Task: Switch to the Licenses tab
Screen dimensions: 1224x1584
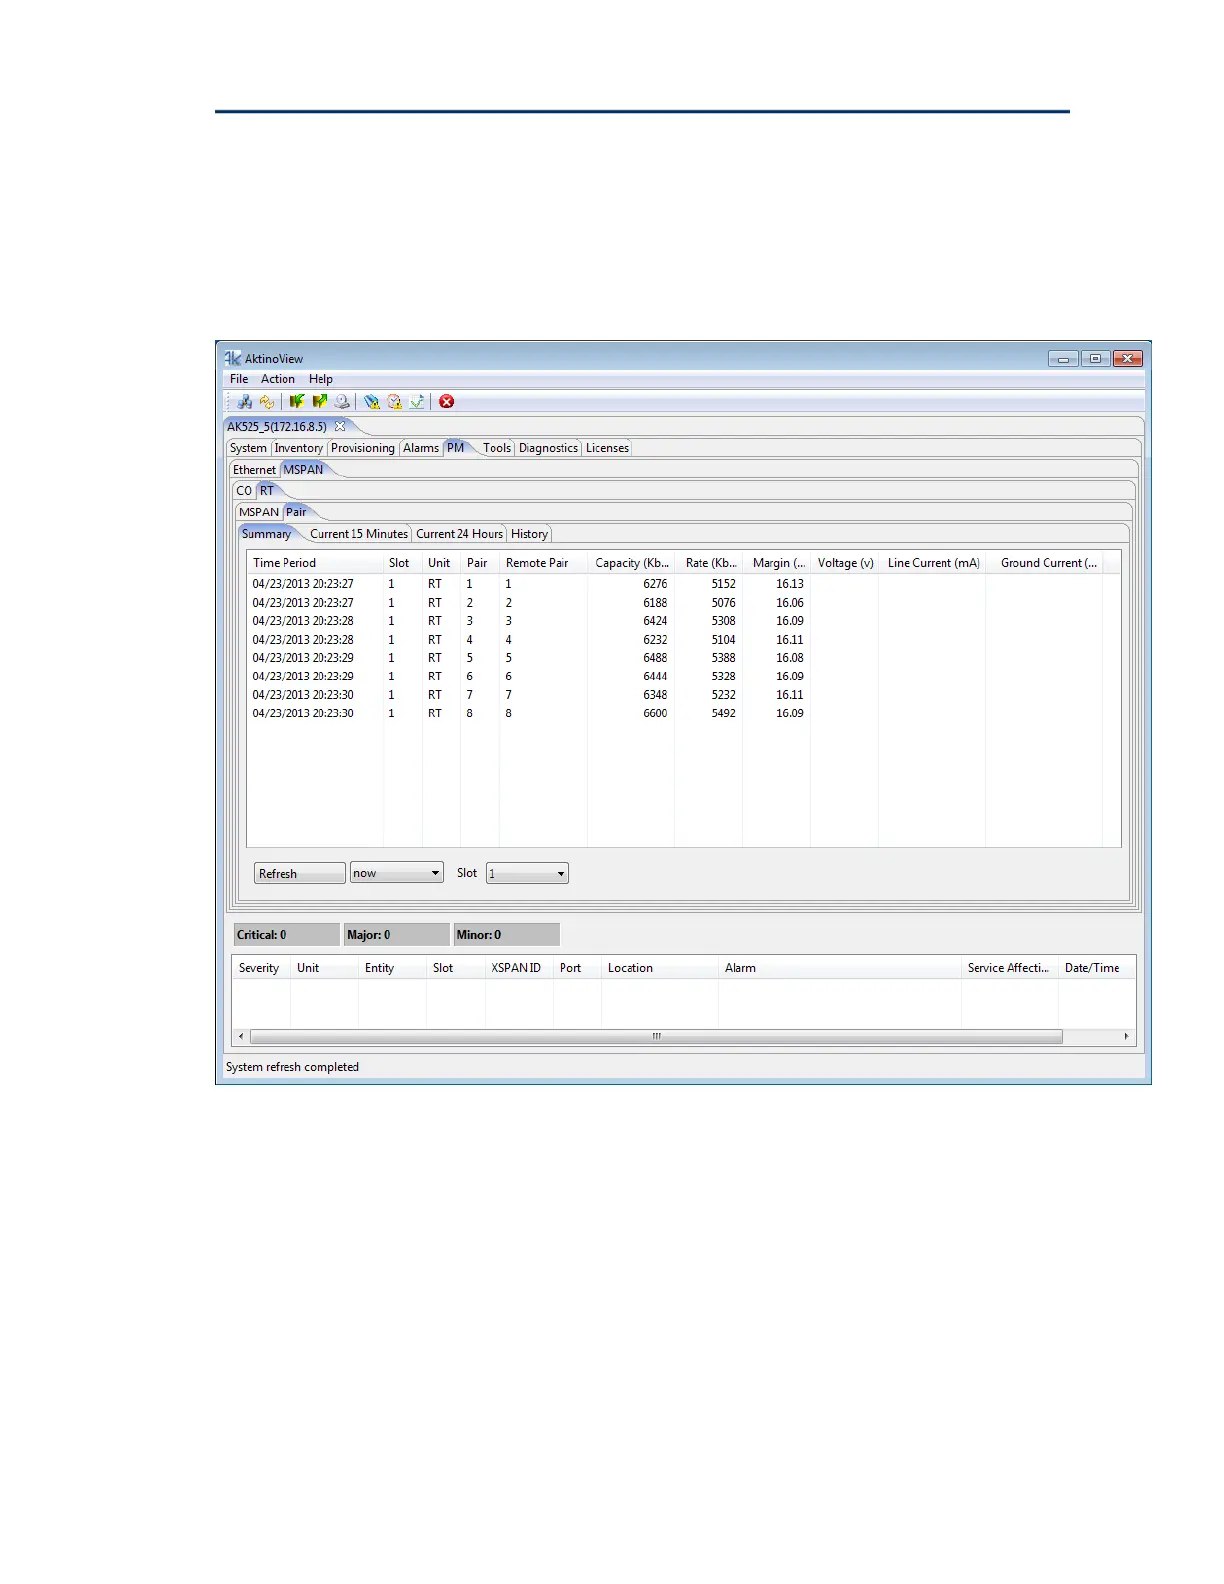Action: [607, 448]
